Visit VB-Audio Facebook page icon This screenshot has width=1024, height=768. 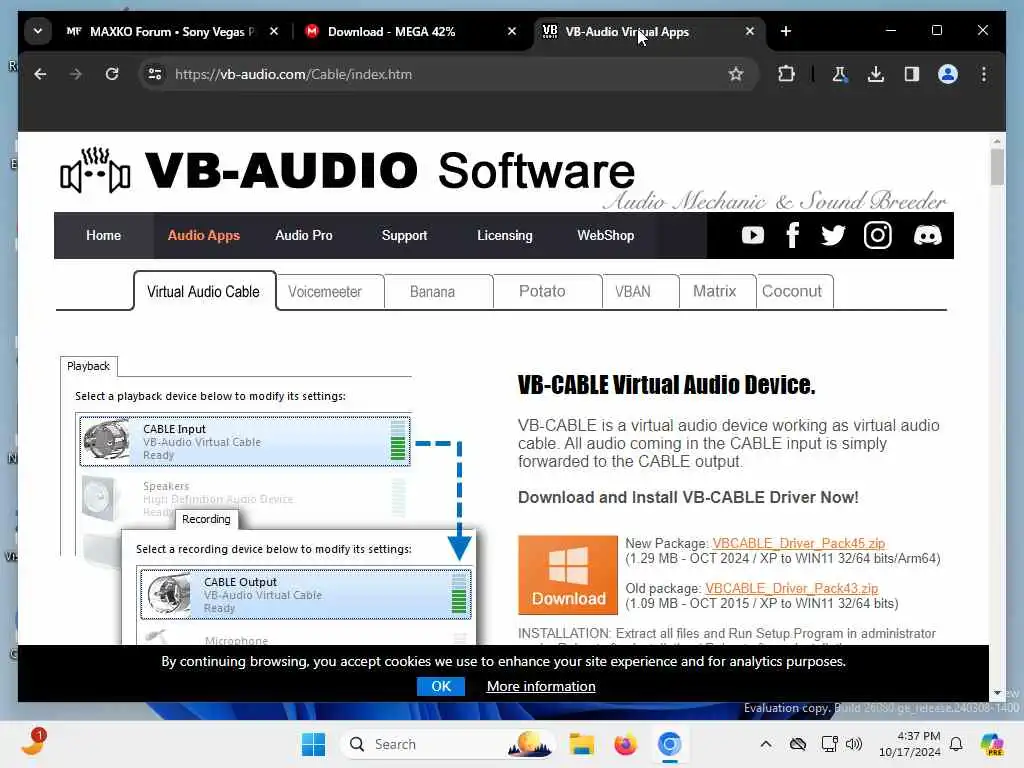pos(793,235)
